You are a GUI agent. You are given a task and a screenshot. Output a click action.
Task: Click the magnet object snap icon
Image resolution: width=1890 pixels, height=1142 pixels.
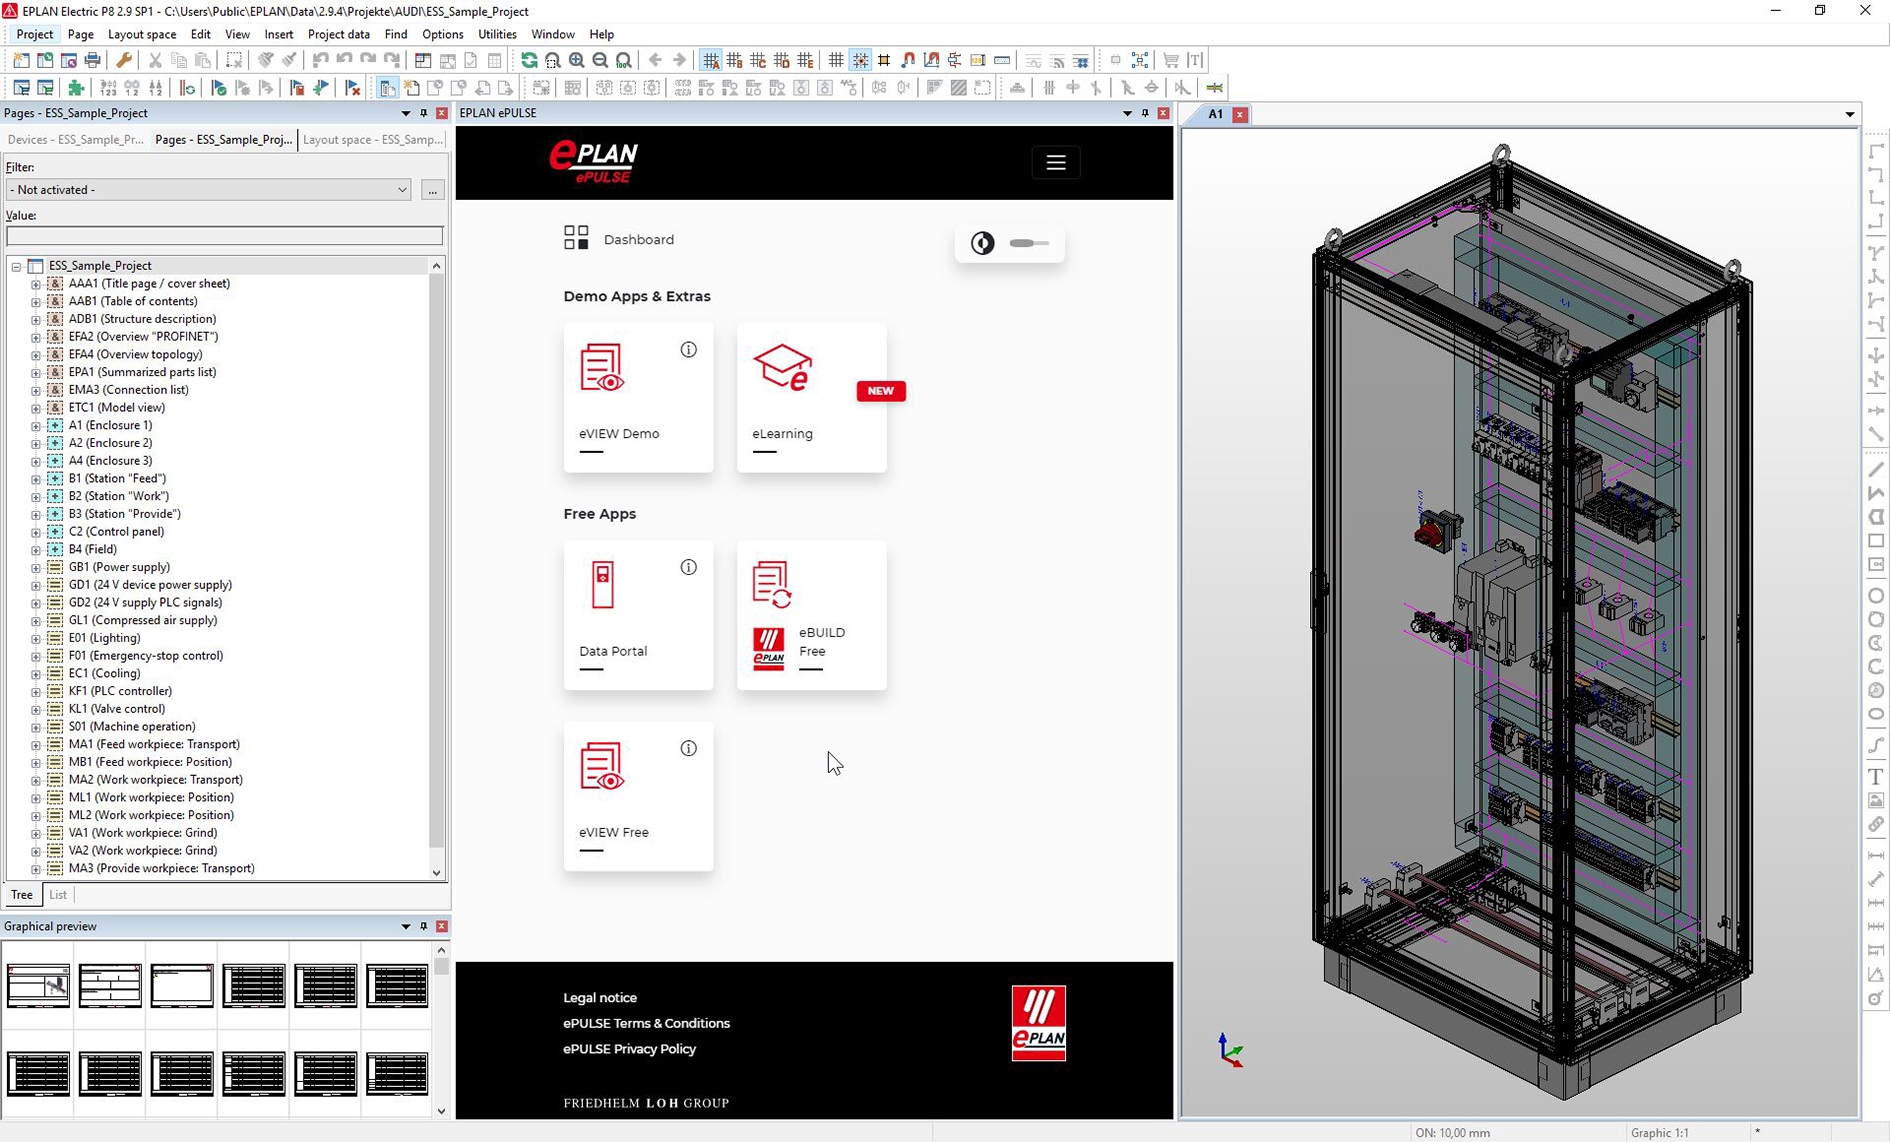point(908,61)
